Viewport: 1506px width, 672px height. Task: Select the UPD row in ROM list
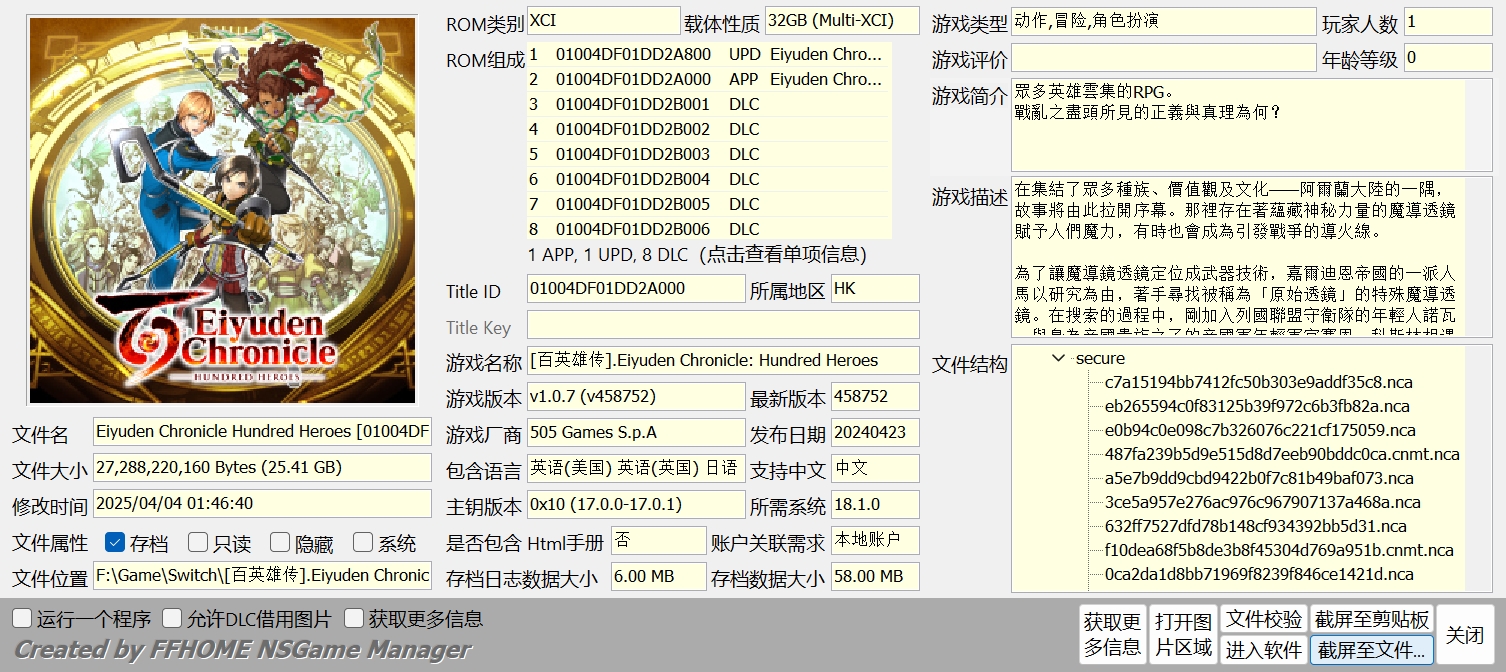click(x=708, y=54)
